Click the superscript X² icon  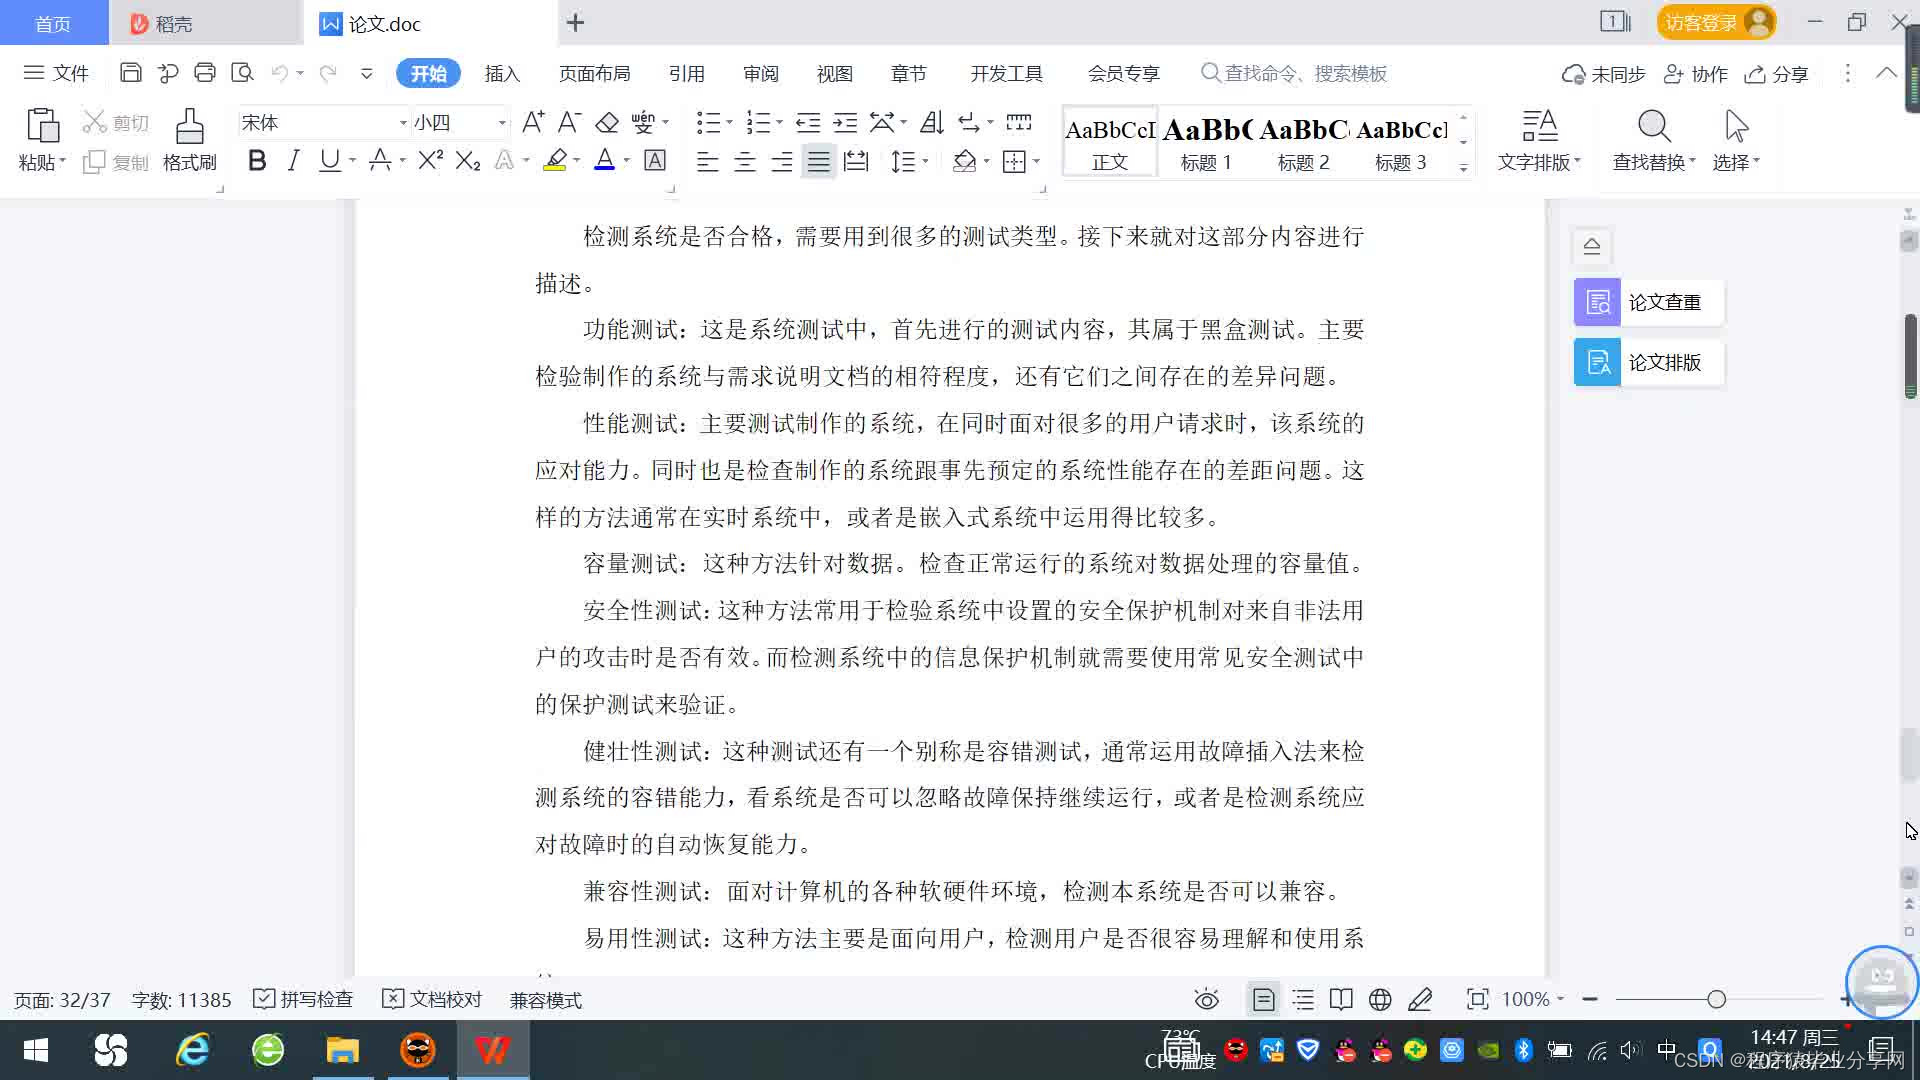coord(430,161)
